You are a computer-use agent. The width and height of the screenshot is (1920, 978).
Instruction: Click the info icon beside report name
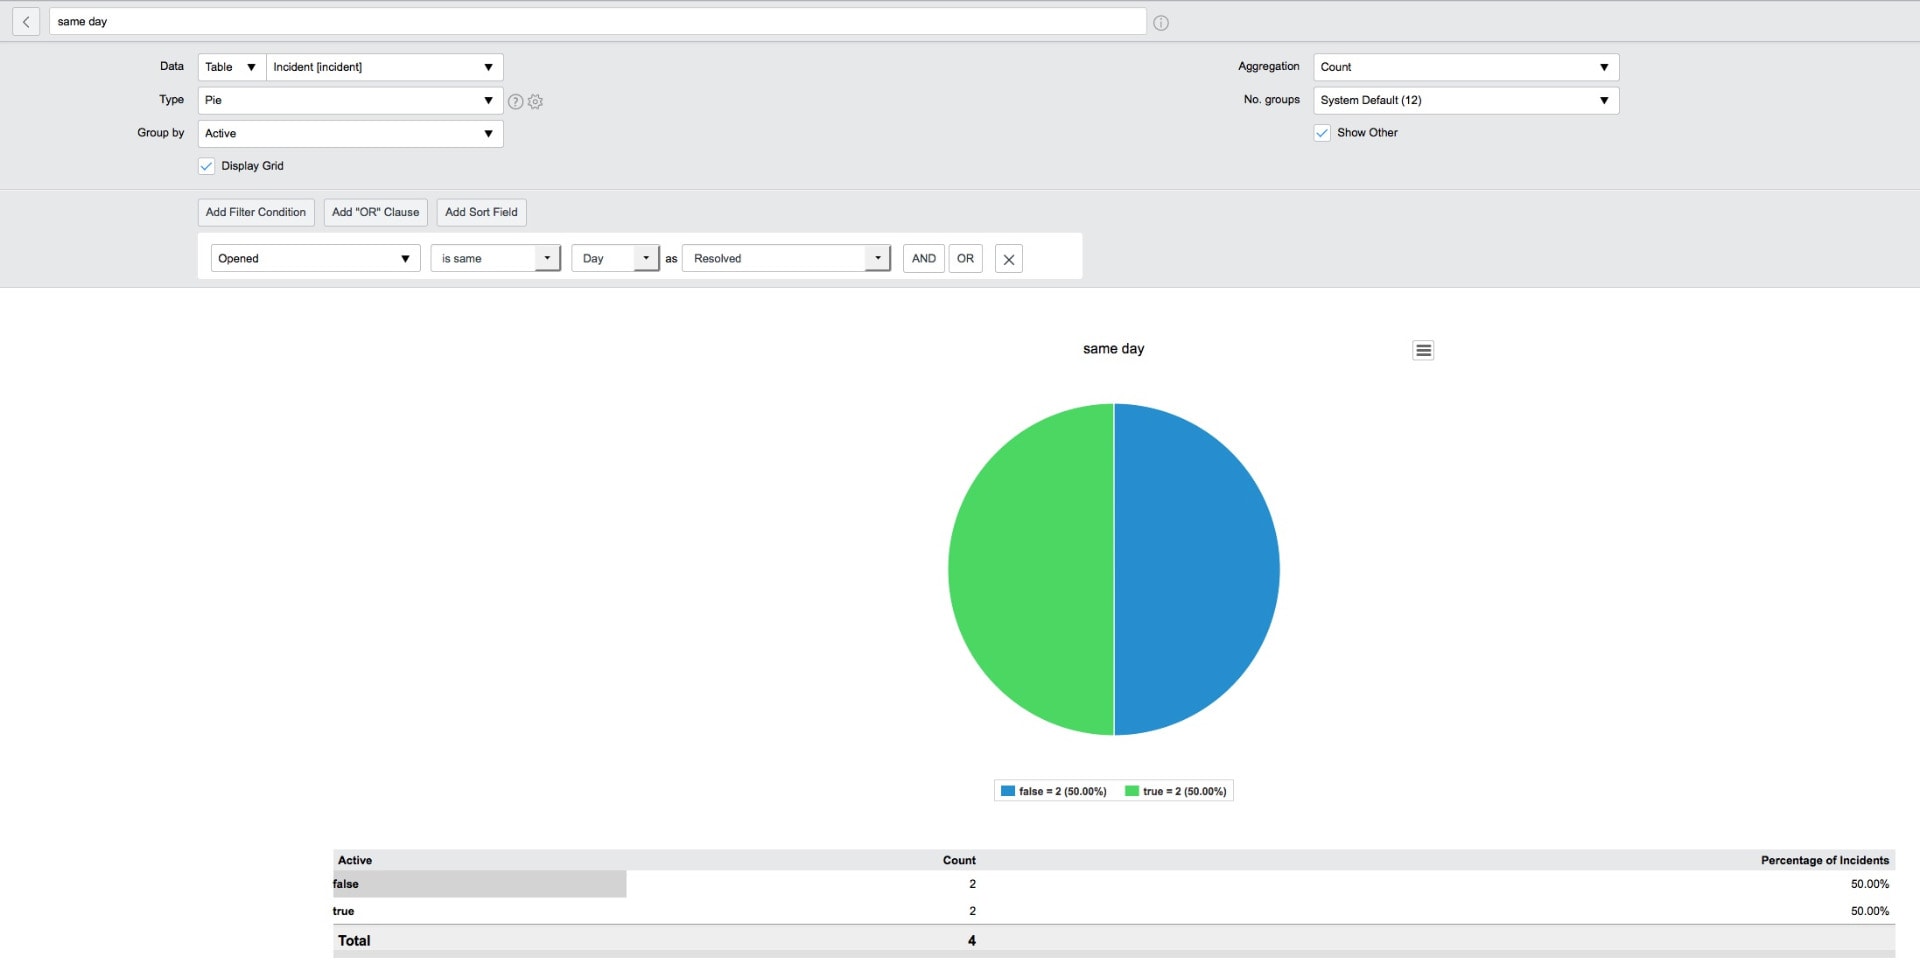(x=1161, y=23)
